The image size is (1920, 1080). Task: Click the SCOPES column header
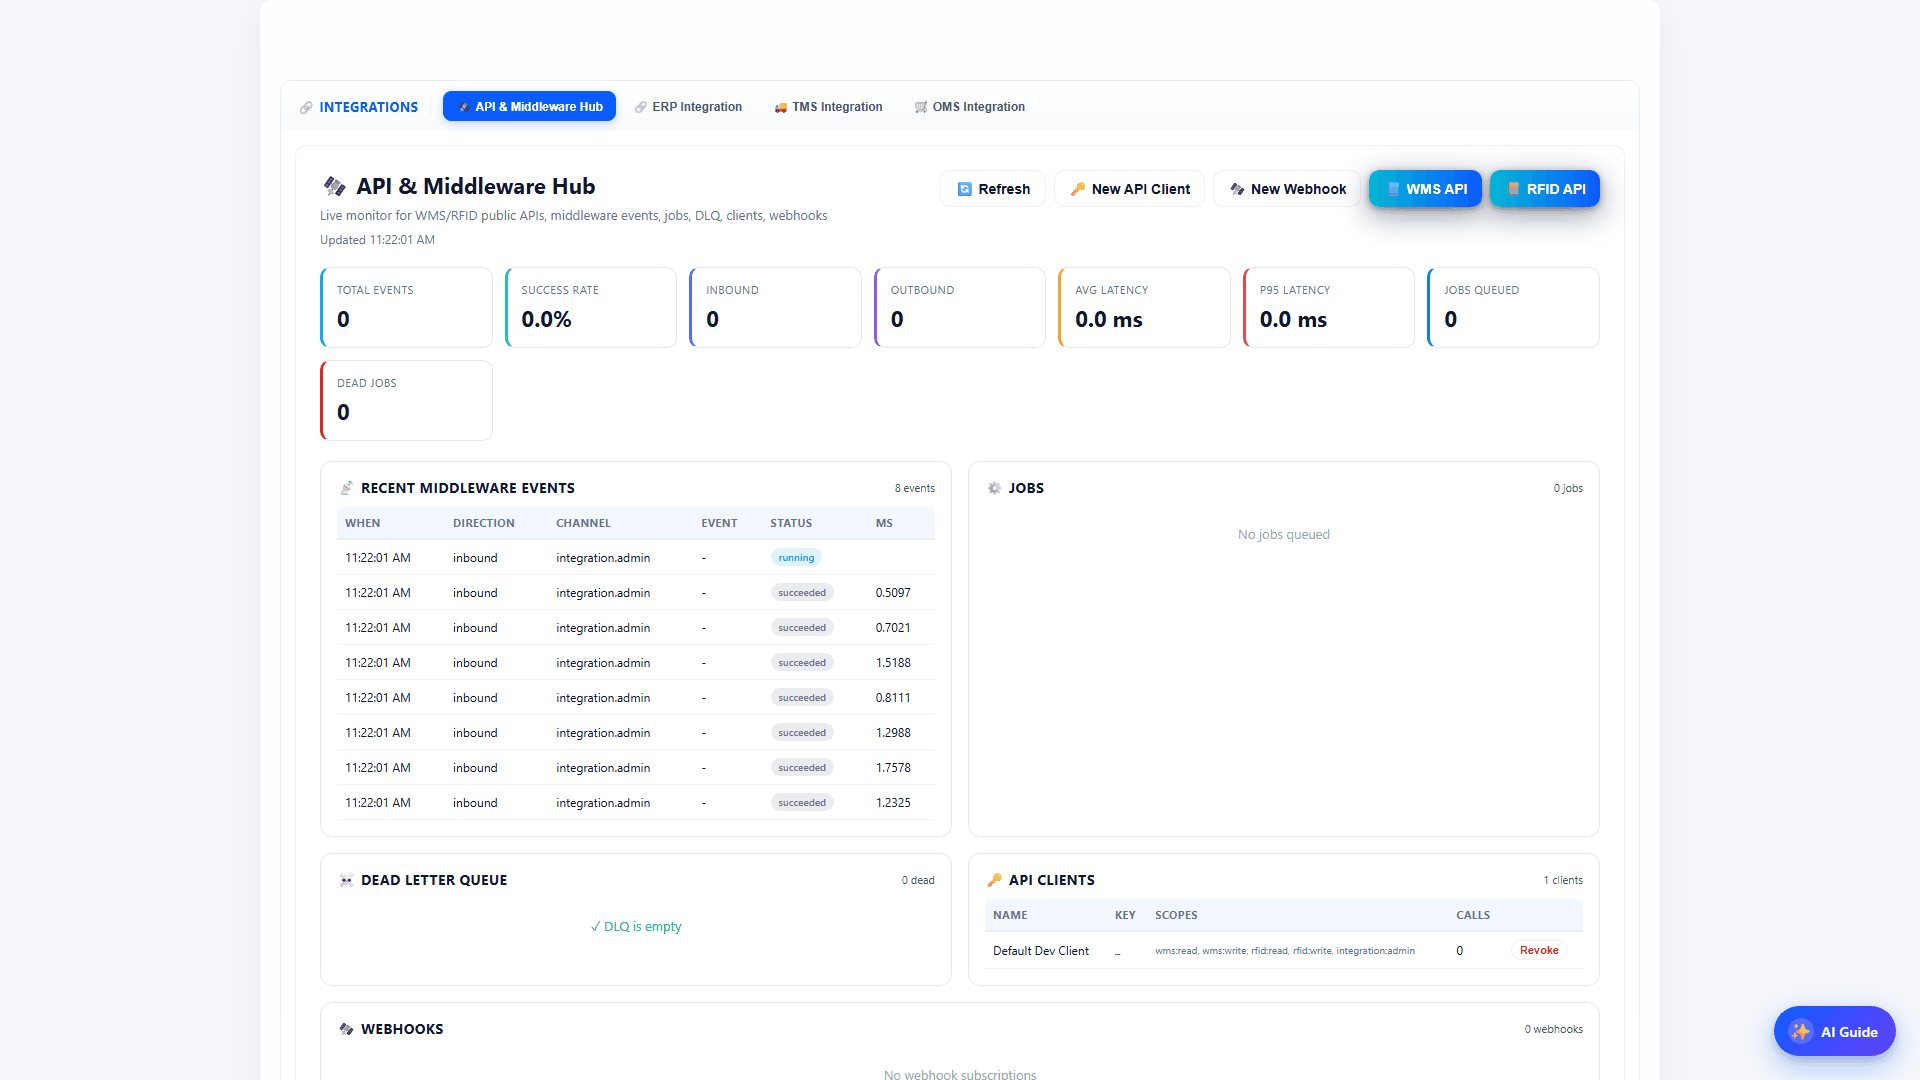(x=1176, y=915)
